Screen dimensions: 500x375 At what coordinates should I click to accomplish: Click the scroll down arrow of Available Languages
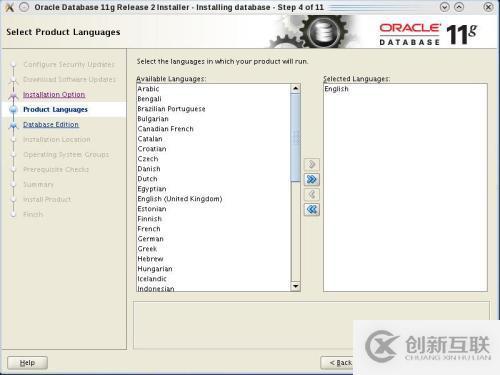click(x=295, y=286)
